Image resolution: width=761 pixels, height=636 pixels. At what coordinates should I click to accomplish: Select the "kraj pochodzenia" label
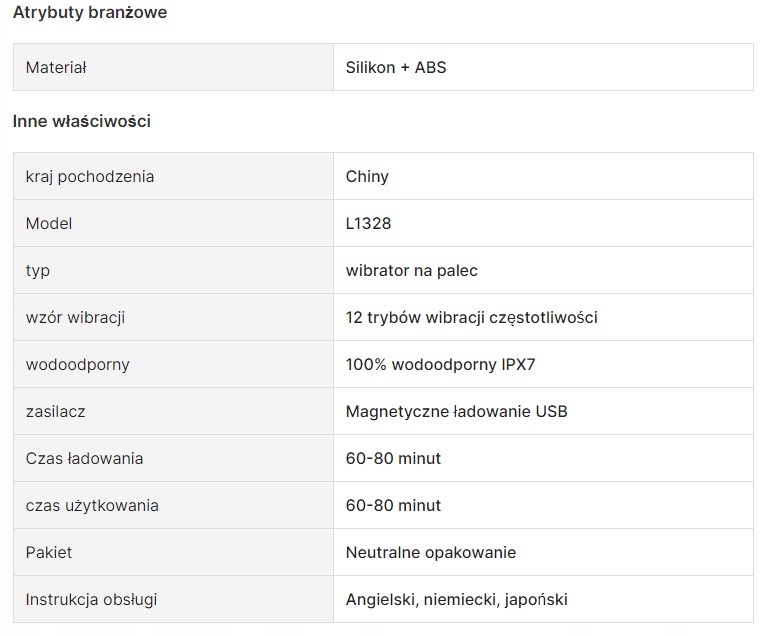[90, 177]
